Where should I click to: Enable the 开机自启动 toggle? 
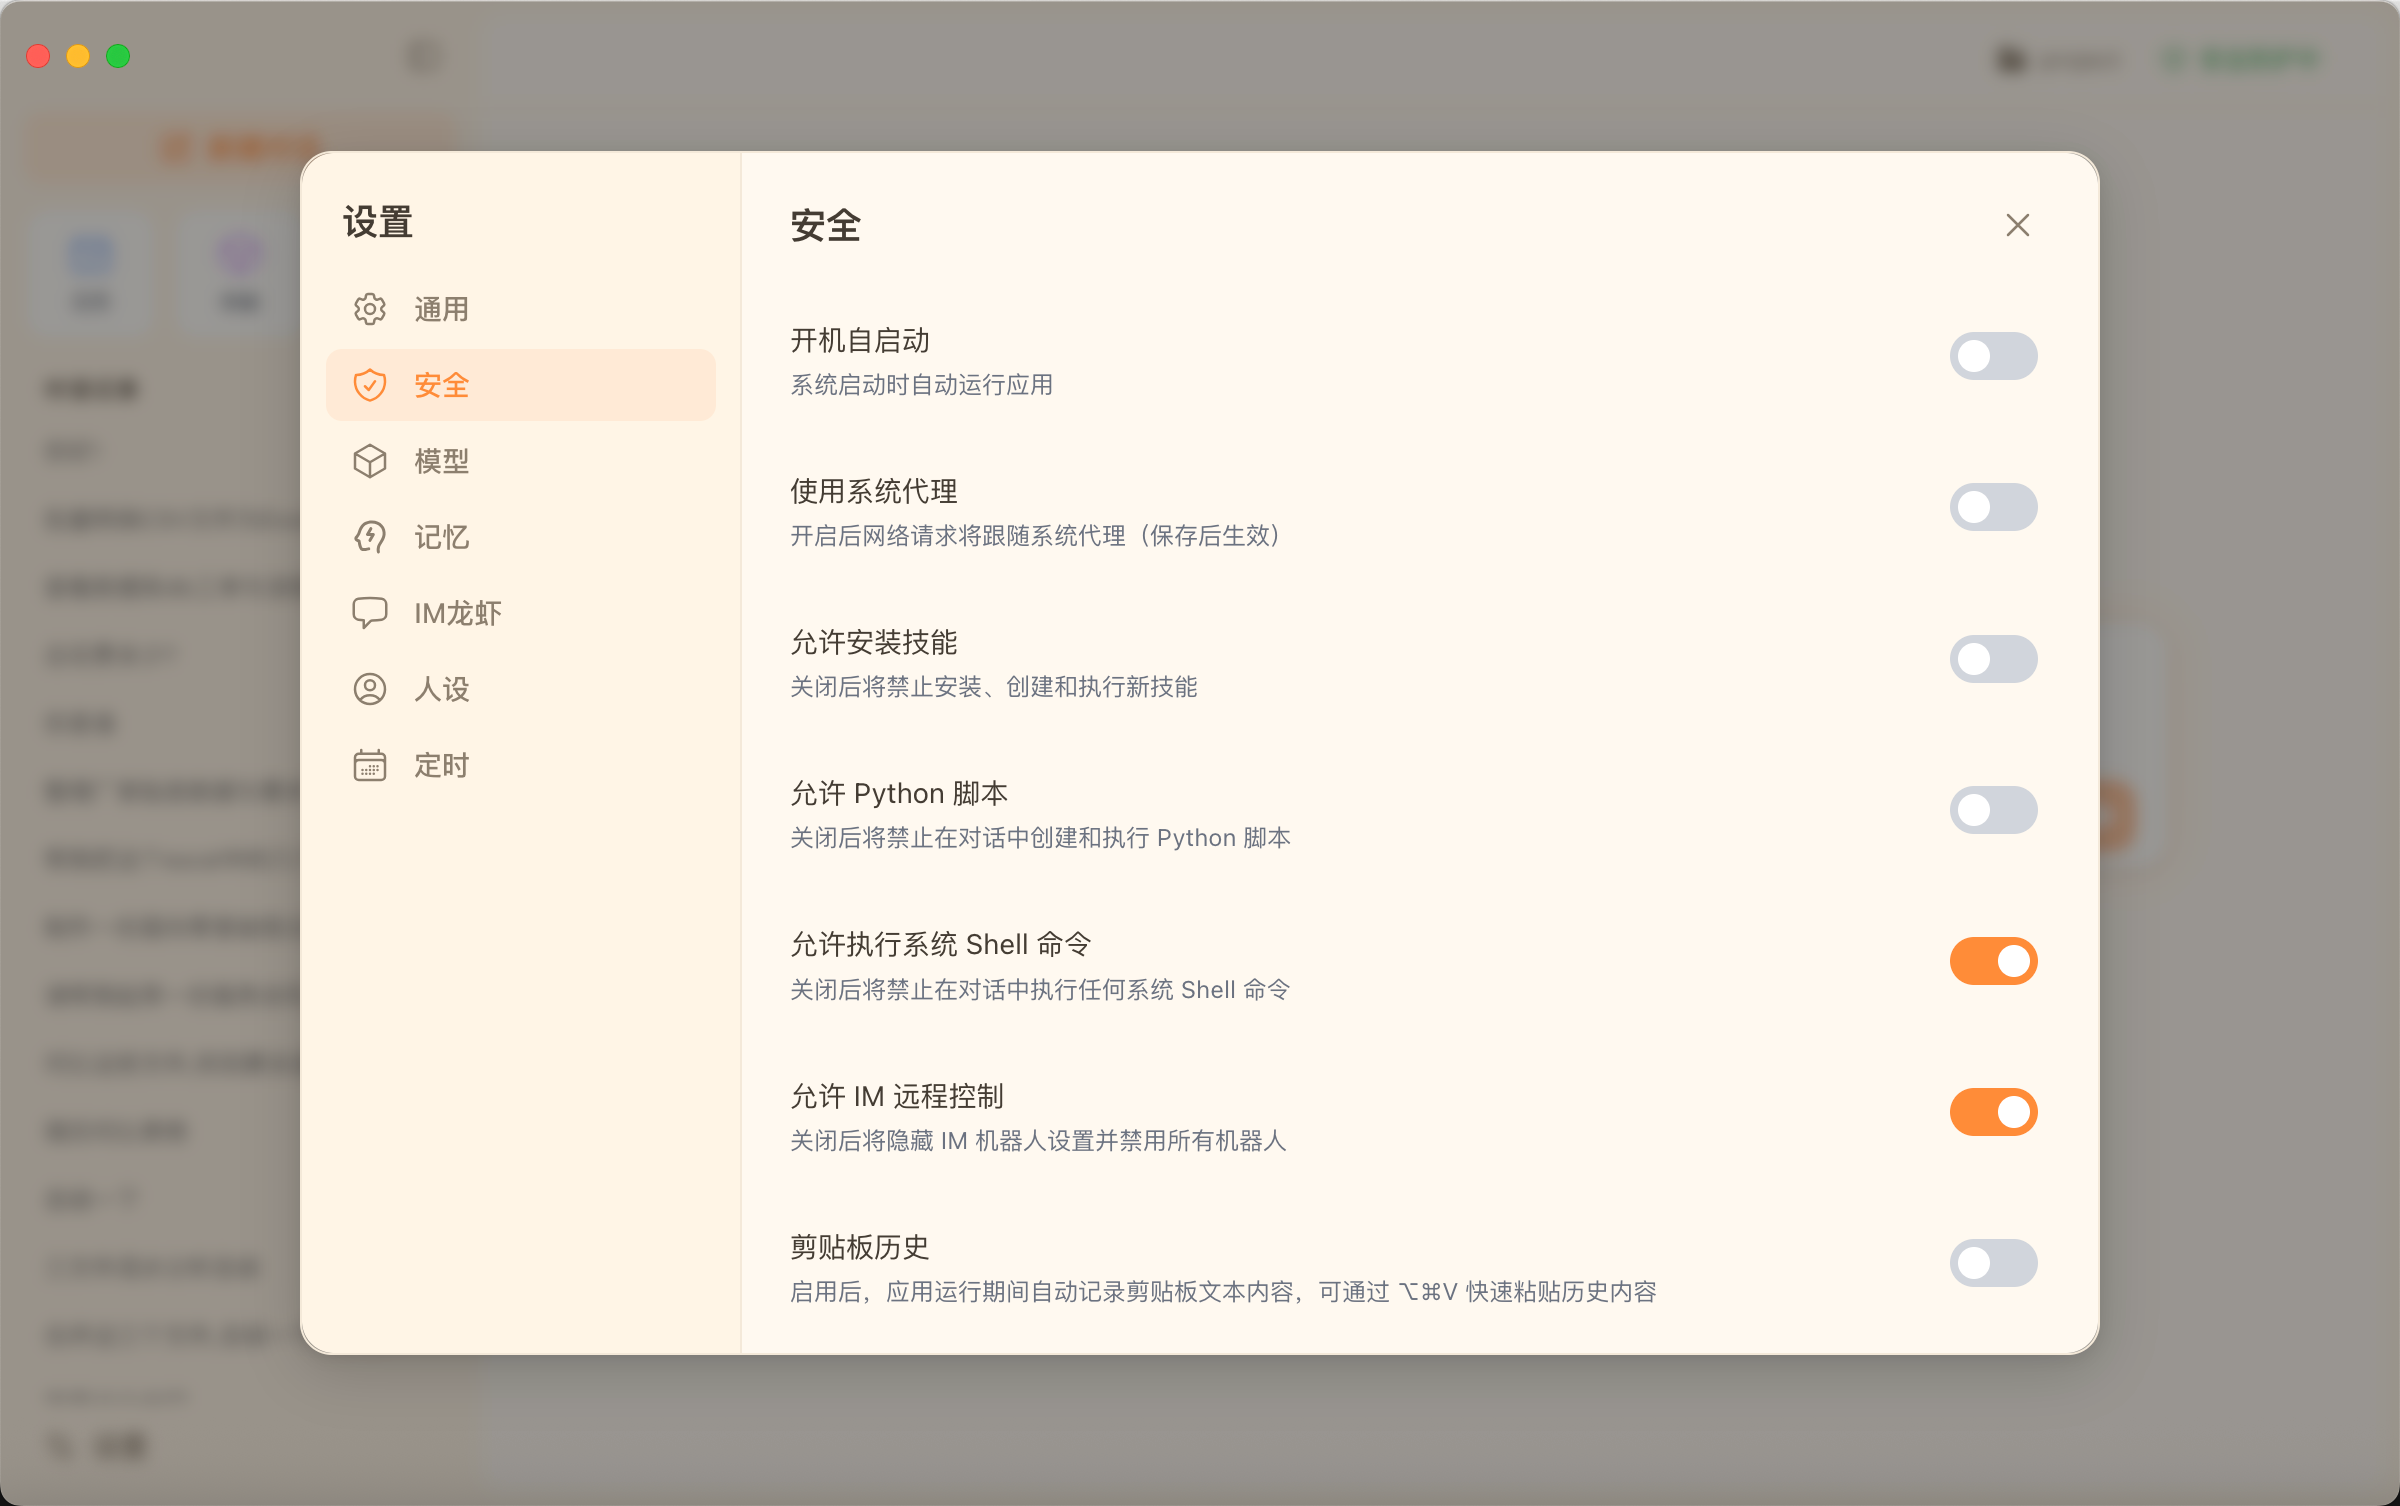1994,356
